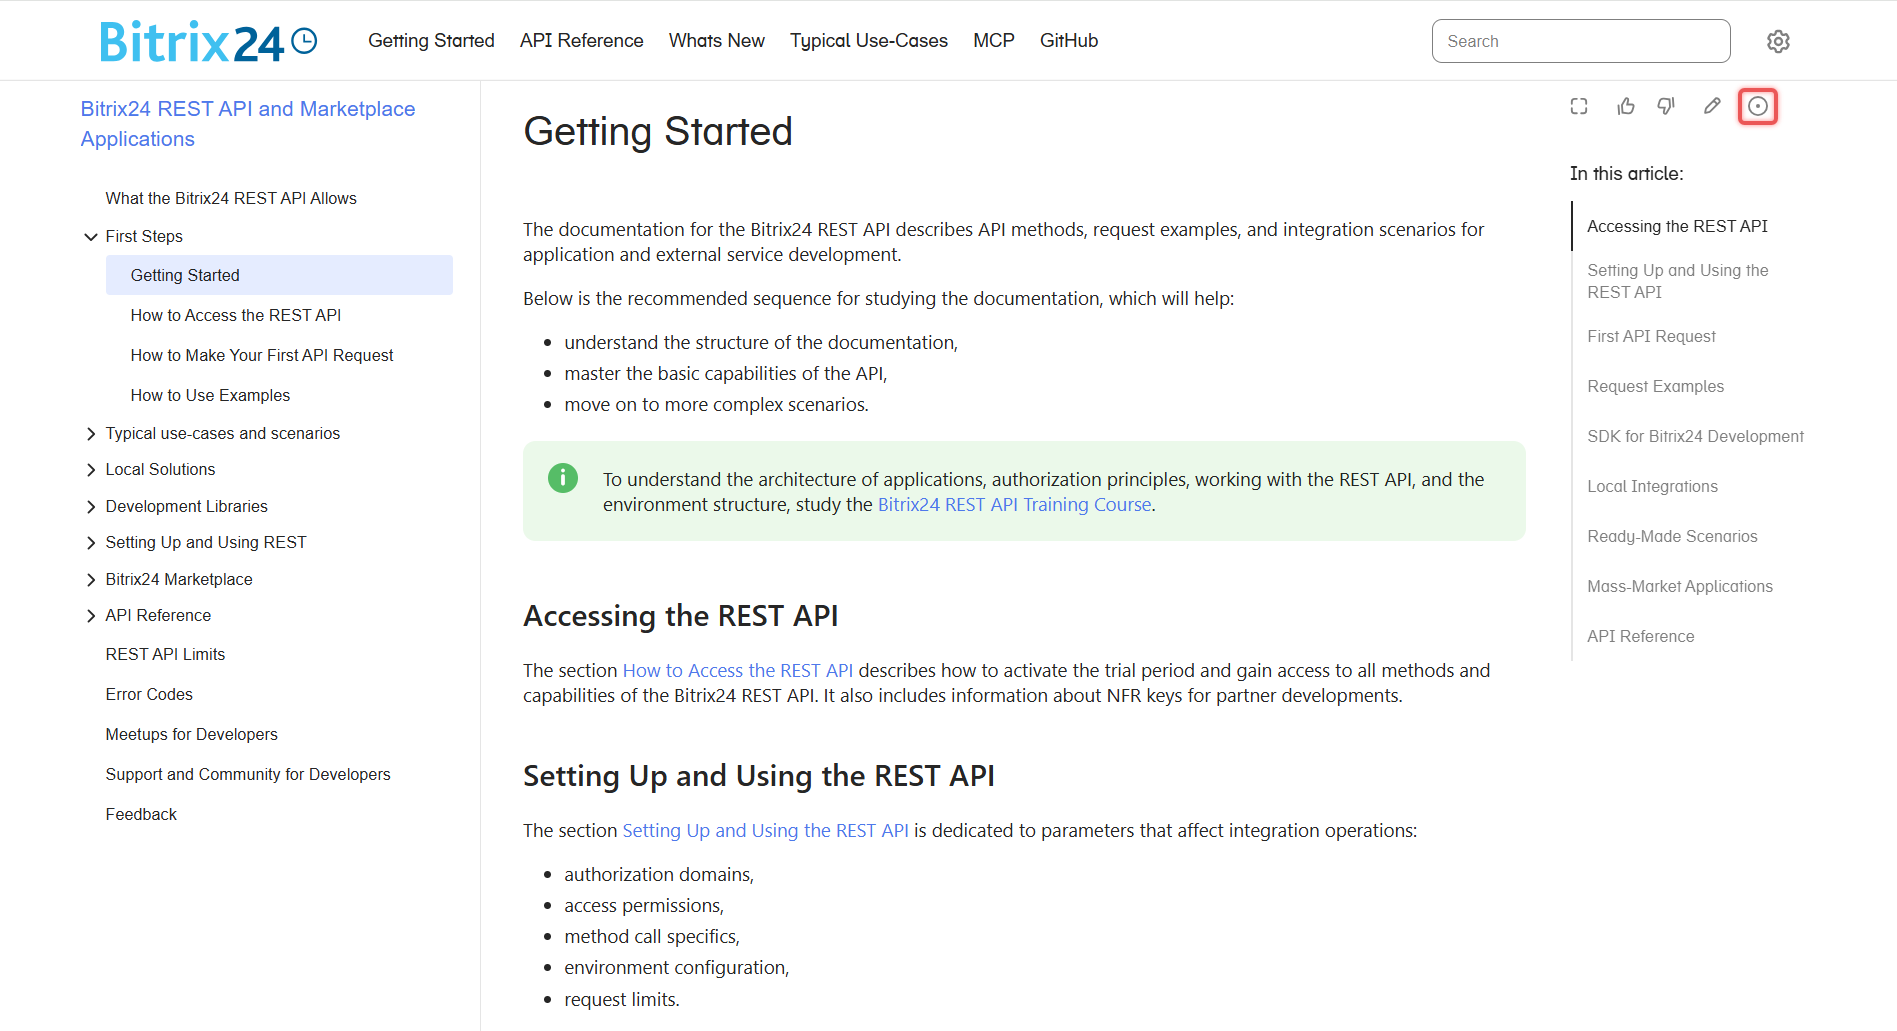
Task: Click the Search input field
Action: 1580,41
